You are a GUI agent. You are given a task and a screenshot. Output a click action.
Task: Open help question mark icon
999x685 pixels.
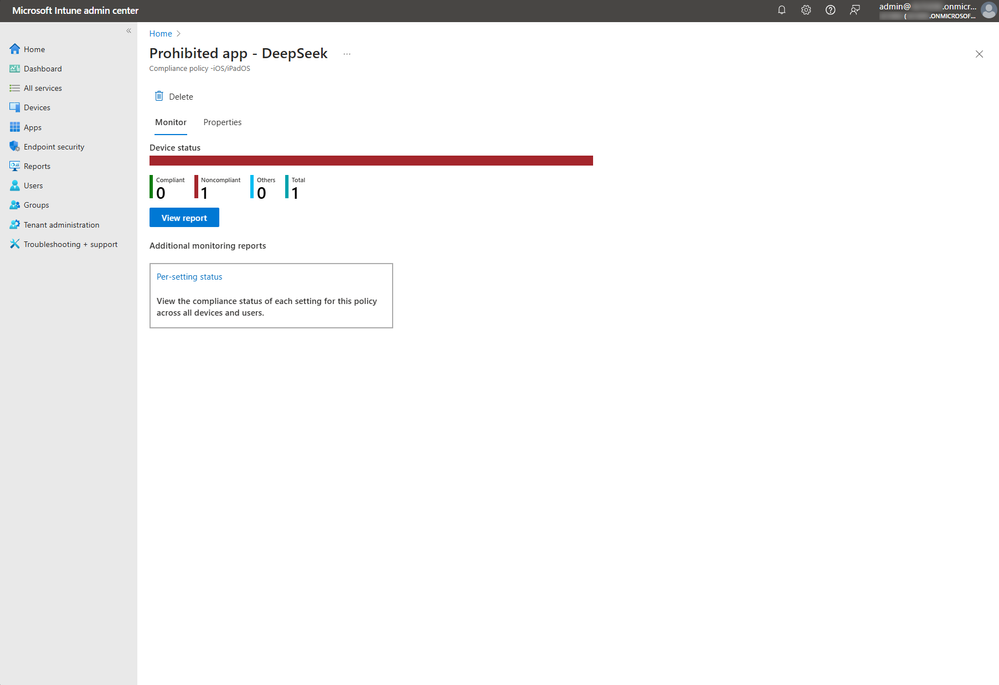(830, 10)
